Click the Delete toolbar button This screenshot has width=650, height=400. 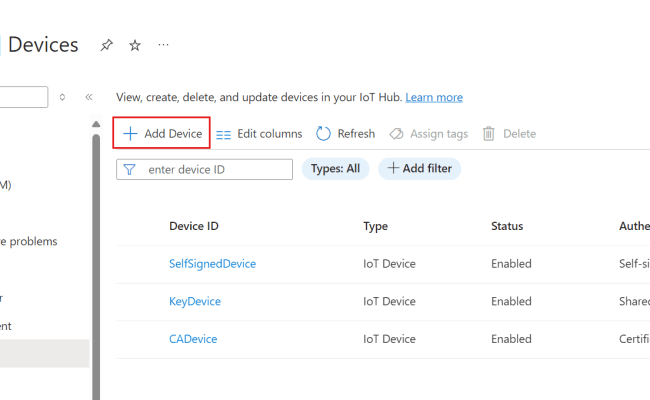coord(509,134)
